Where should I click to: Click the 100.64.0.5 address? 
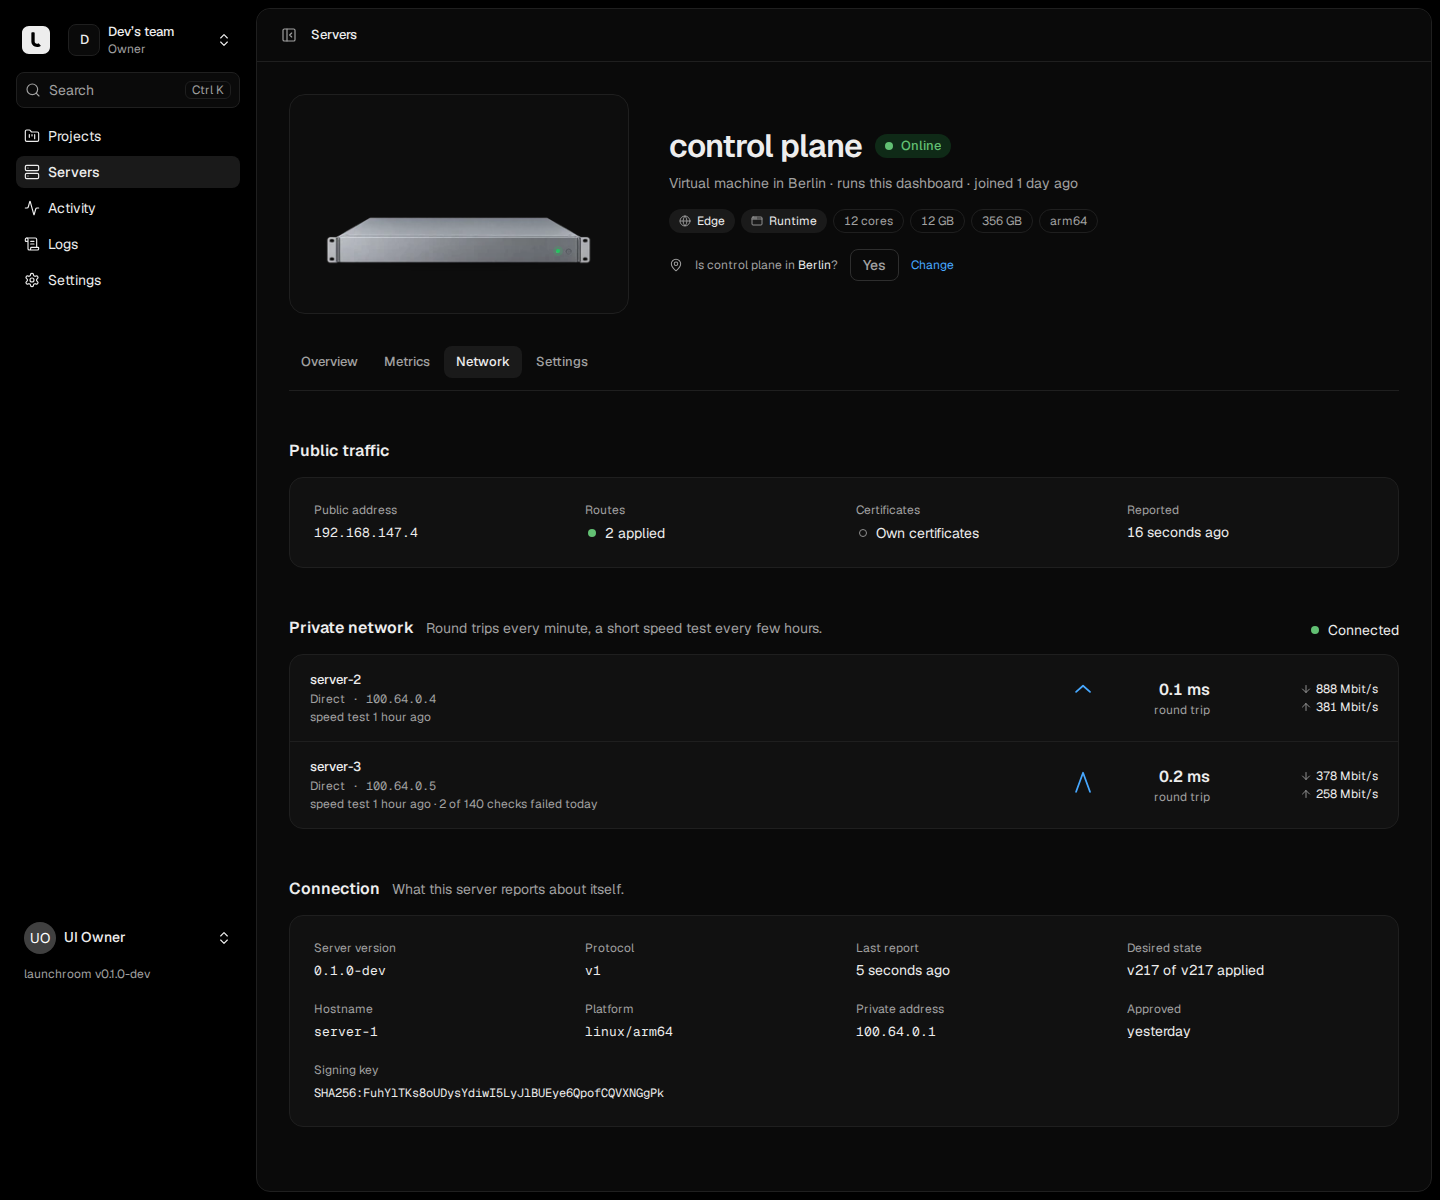point(401,786)
